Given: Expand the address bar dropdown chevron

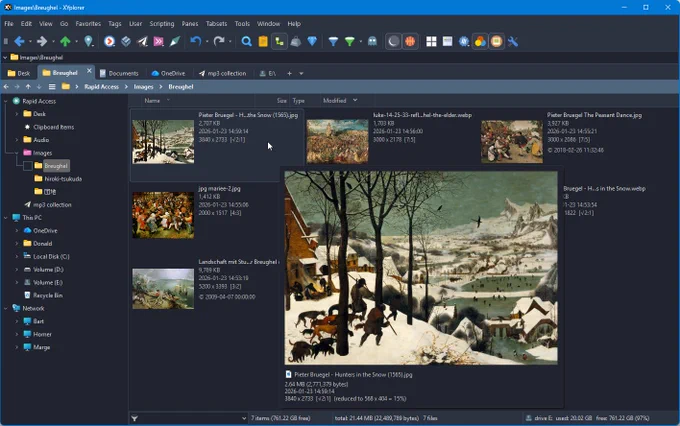Looking at the screenshot, I should [x=5, y=57].
